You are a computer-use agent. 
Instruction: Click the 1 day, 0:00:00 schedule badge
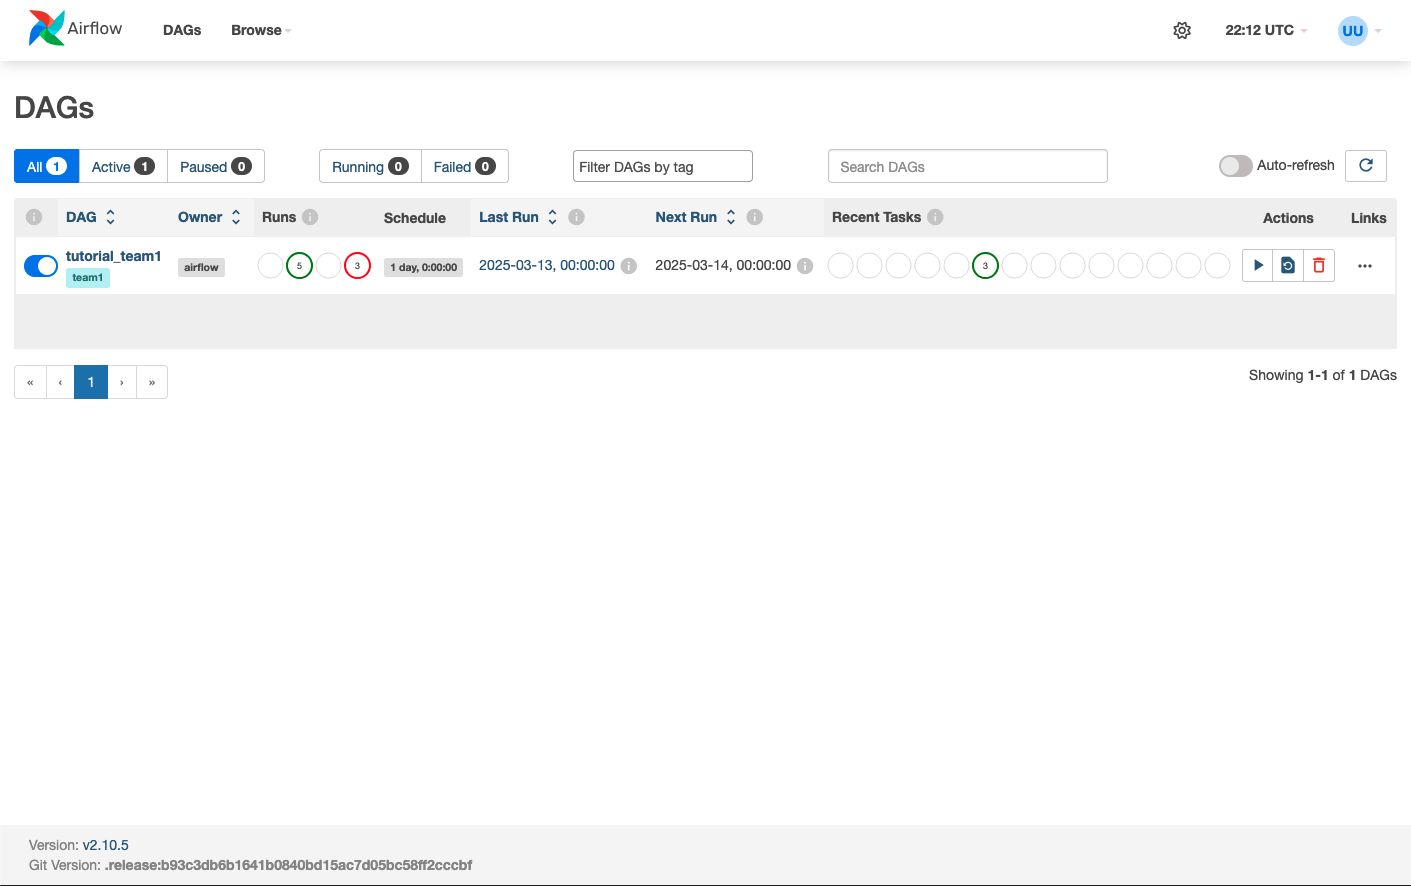coord(424,267)
